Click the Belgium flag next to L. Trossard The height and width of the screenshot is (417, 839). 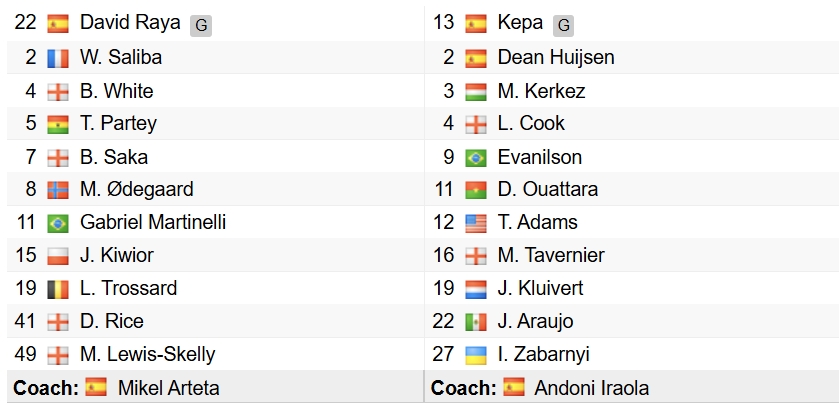coord(58,289)
